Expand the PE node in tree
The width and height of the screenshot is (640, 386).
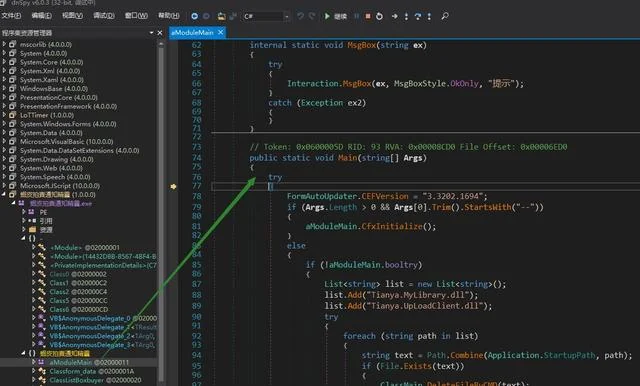coord(24,211)
